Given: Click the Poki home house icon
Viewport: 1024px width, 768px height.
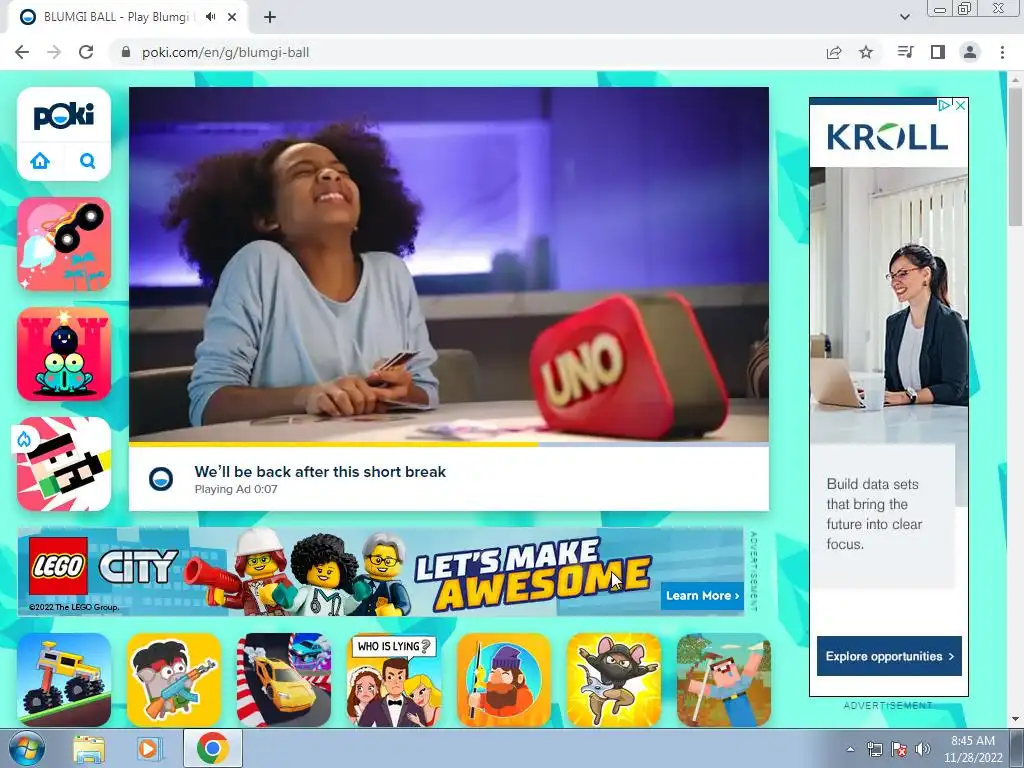Looking at the screenshot, I should pyautogui.click(x=40, y=161).
